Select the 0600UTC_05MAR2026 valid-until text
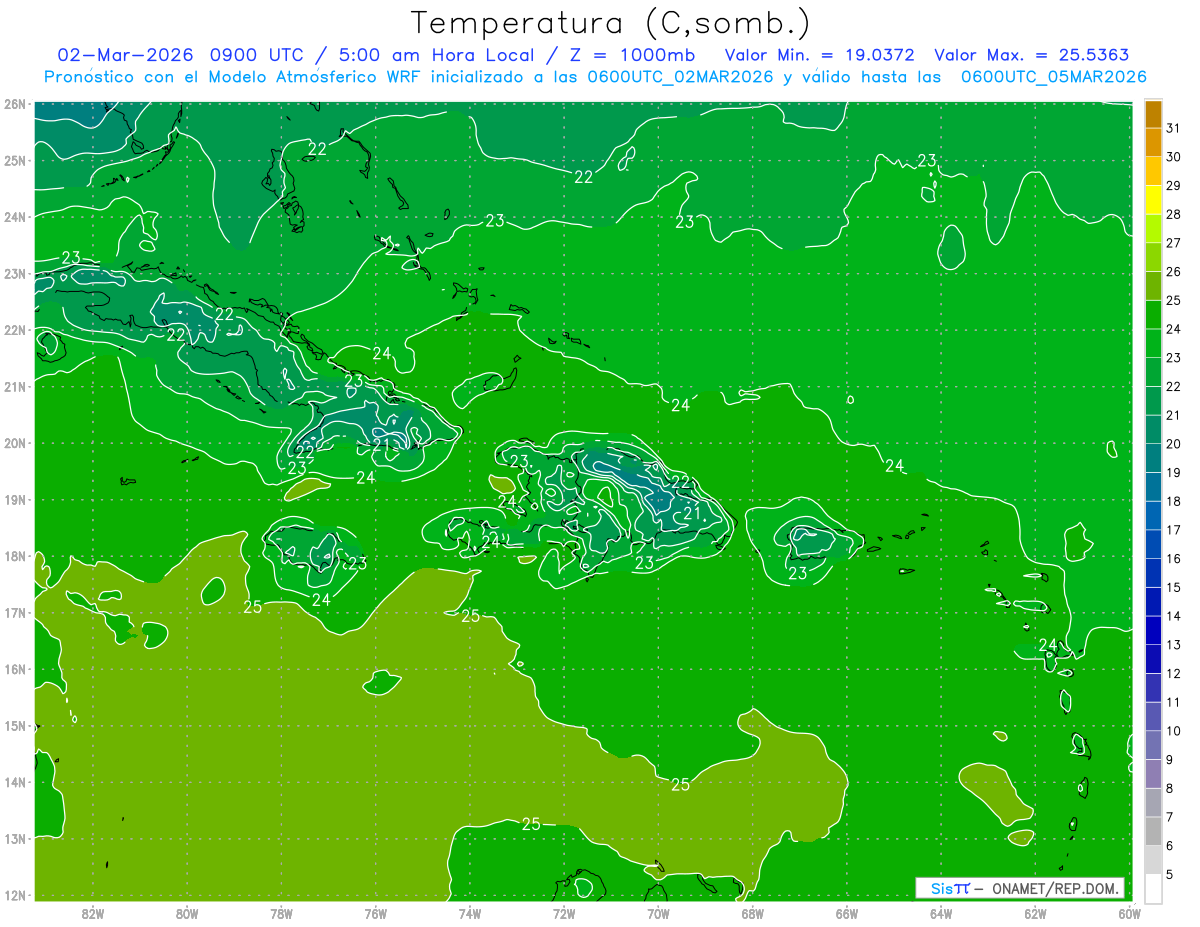Screen dimensions: 1200x927 tap(1052, 77)
